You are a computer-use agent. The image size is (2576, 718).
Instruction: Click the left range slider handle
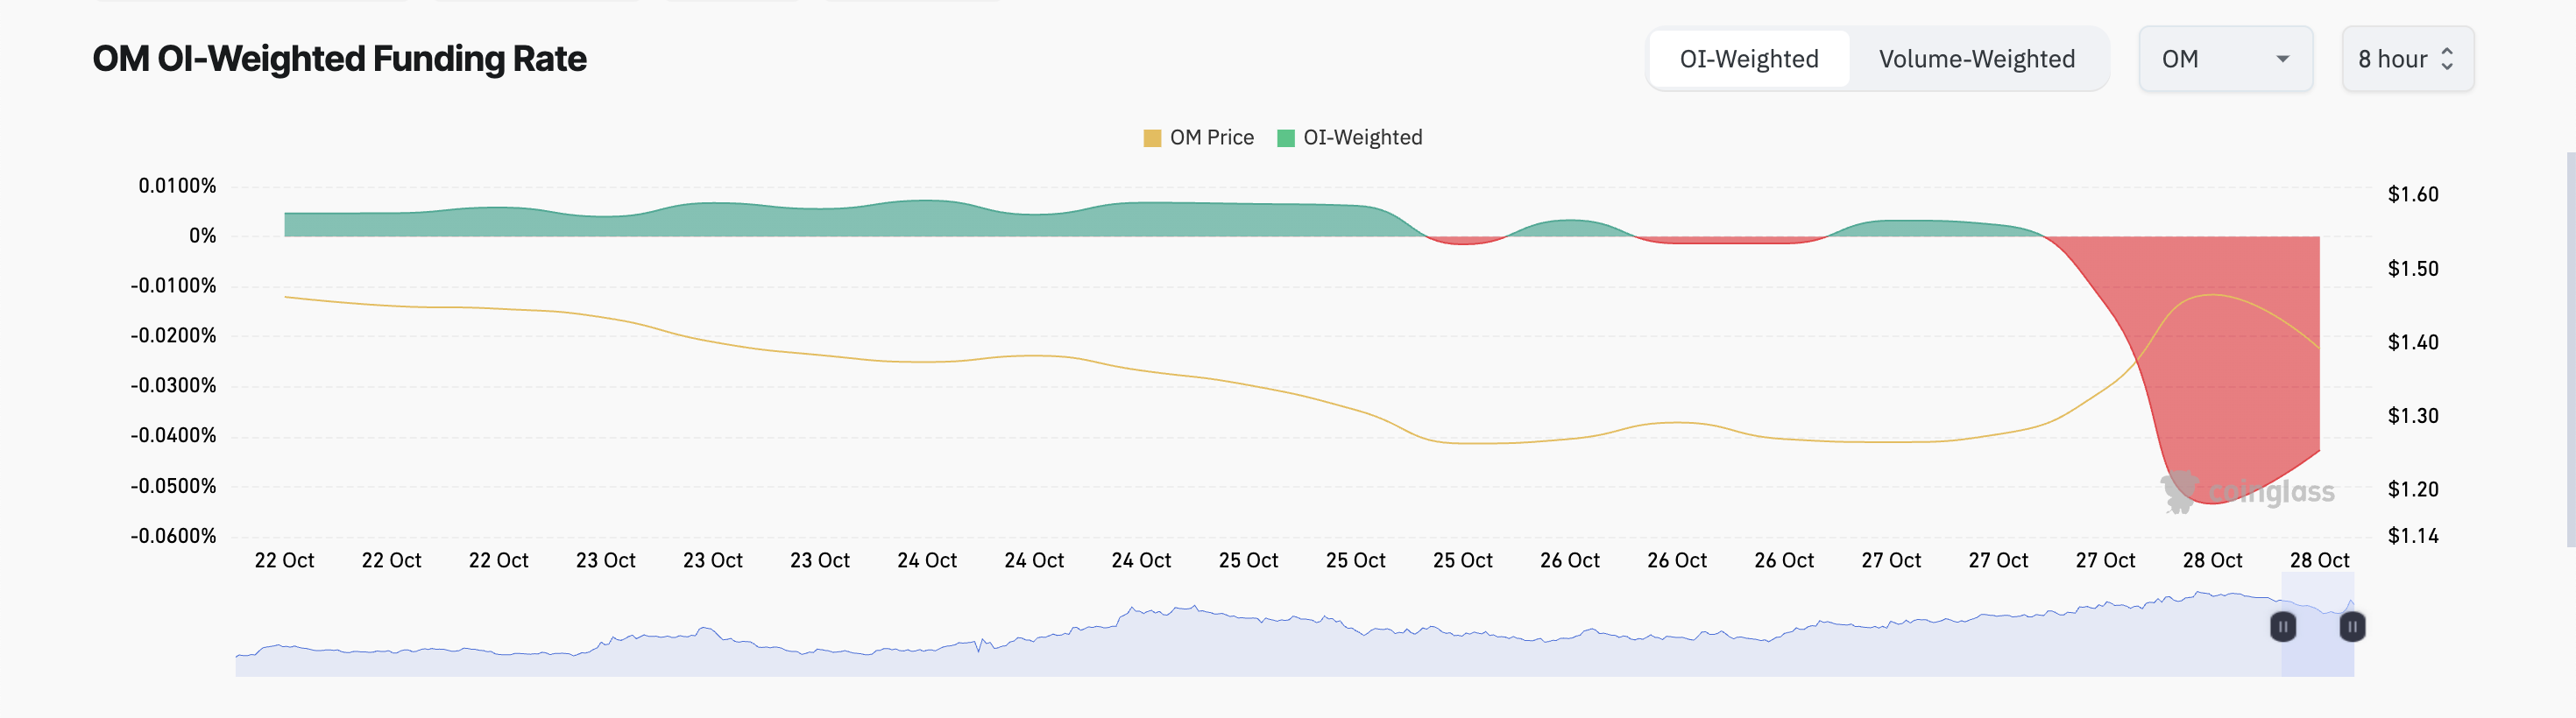(2283, 627)
